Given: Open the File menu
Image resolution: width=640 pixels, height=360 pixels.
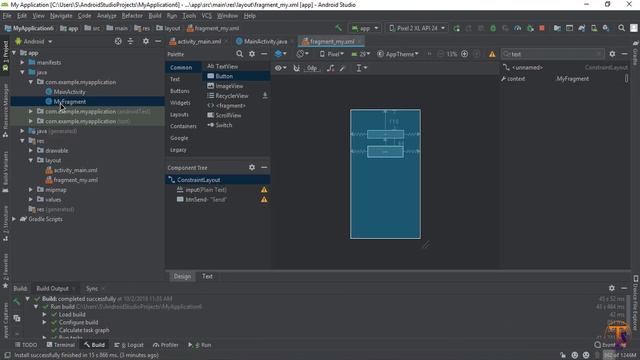Looking at the screenshot, I should [7, 16].
